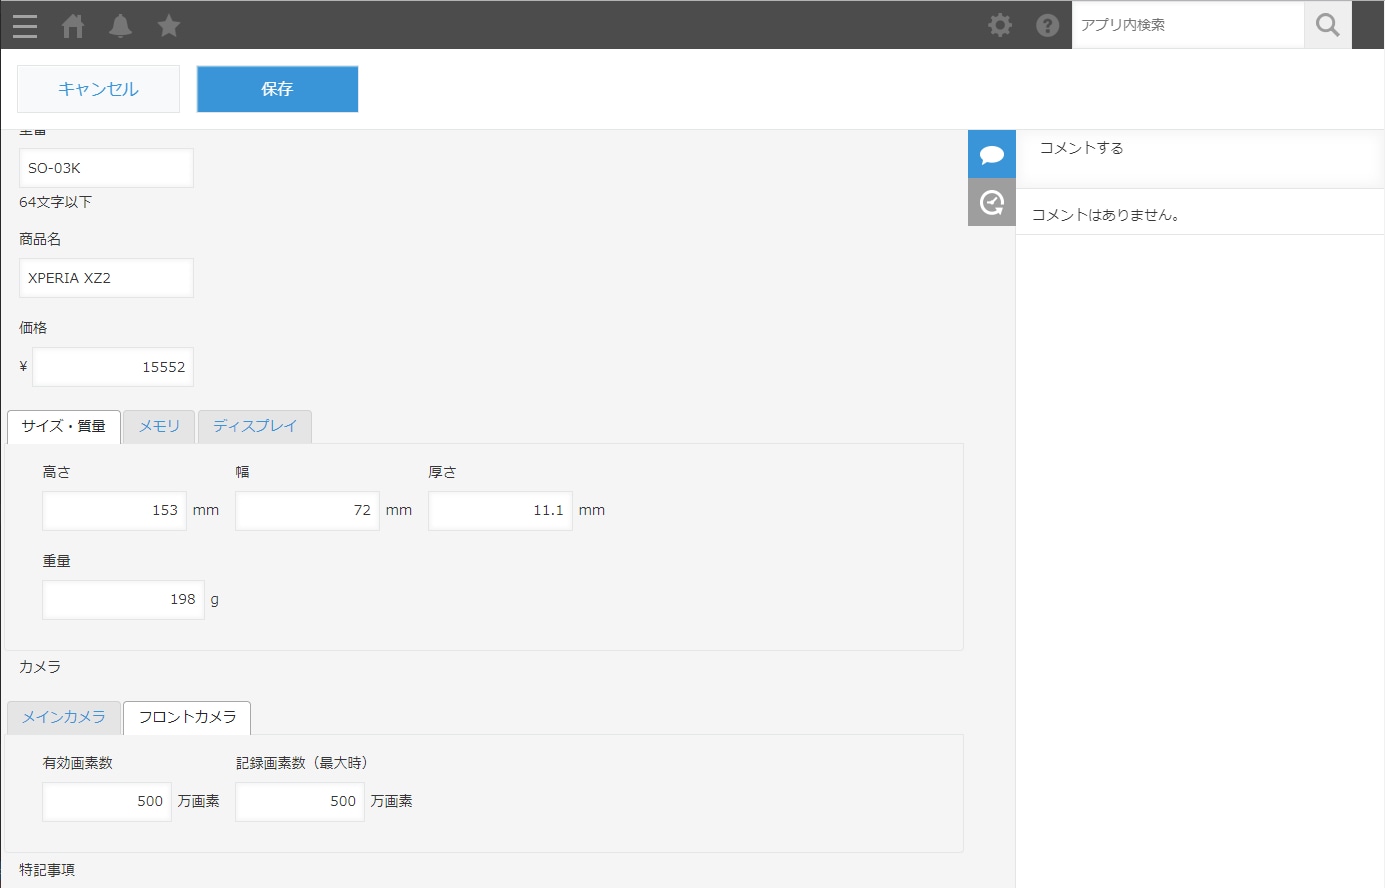Switch to the メインカメラ tab

[x=64, y=718]
